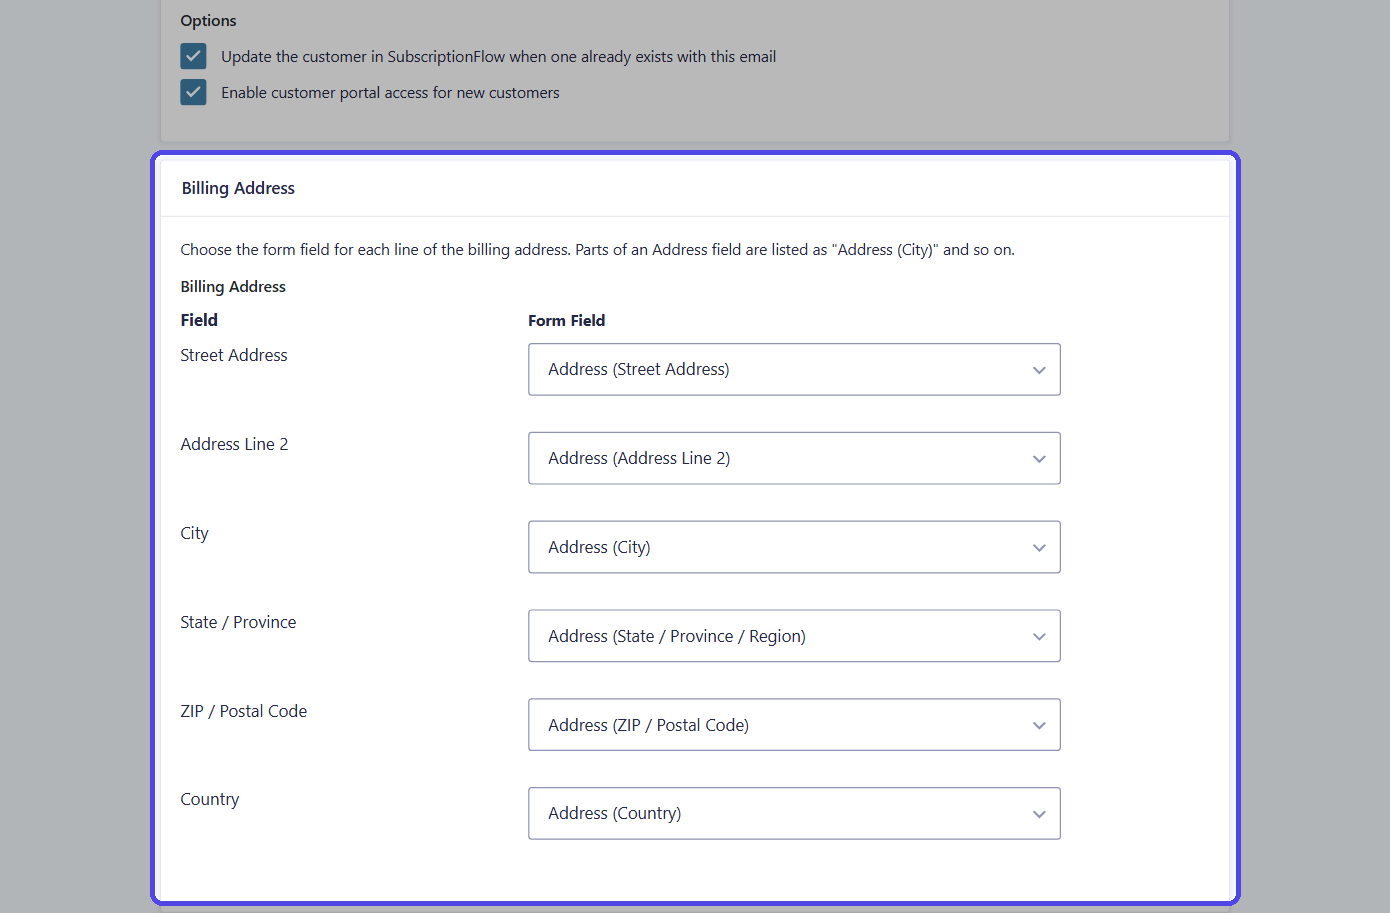Open the Address (City) dropdown

click(x=794, y=547)
